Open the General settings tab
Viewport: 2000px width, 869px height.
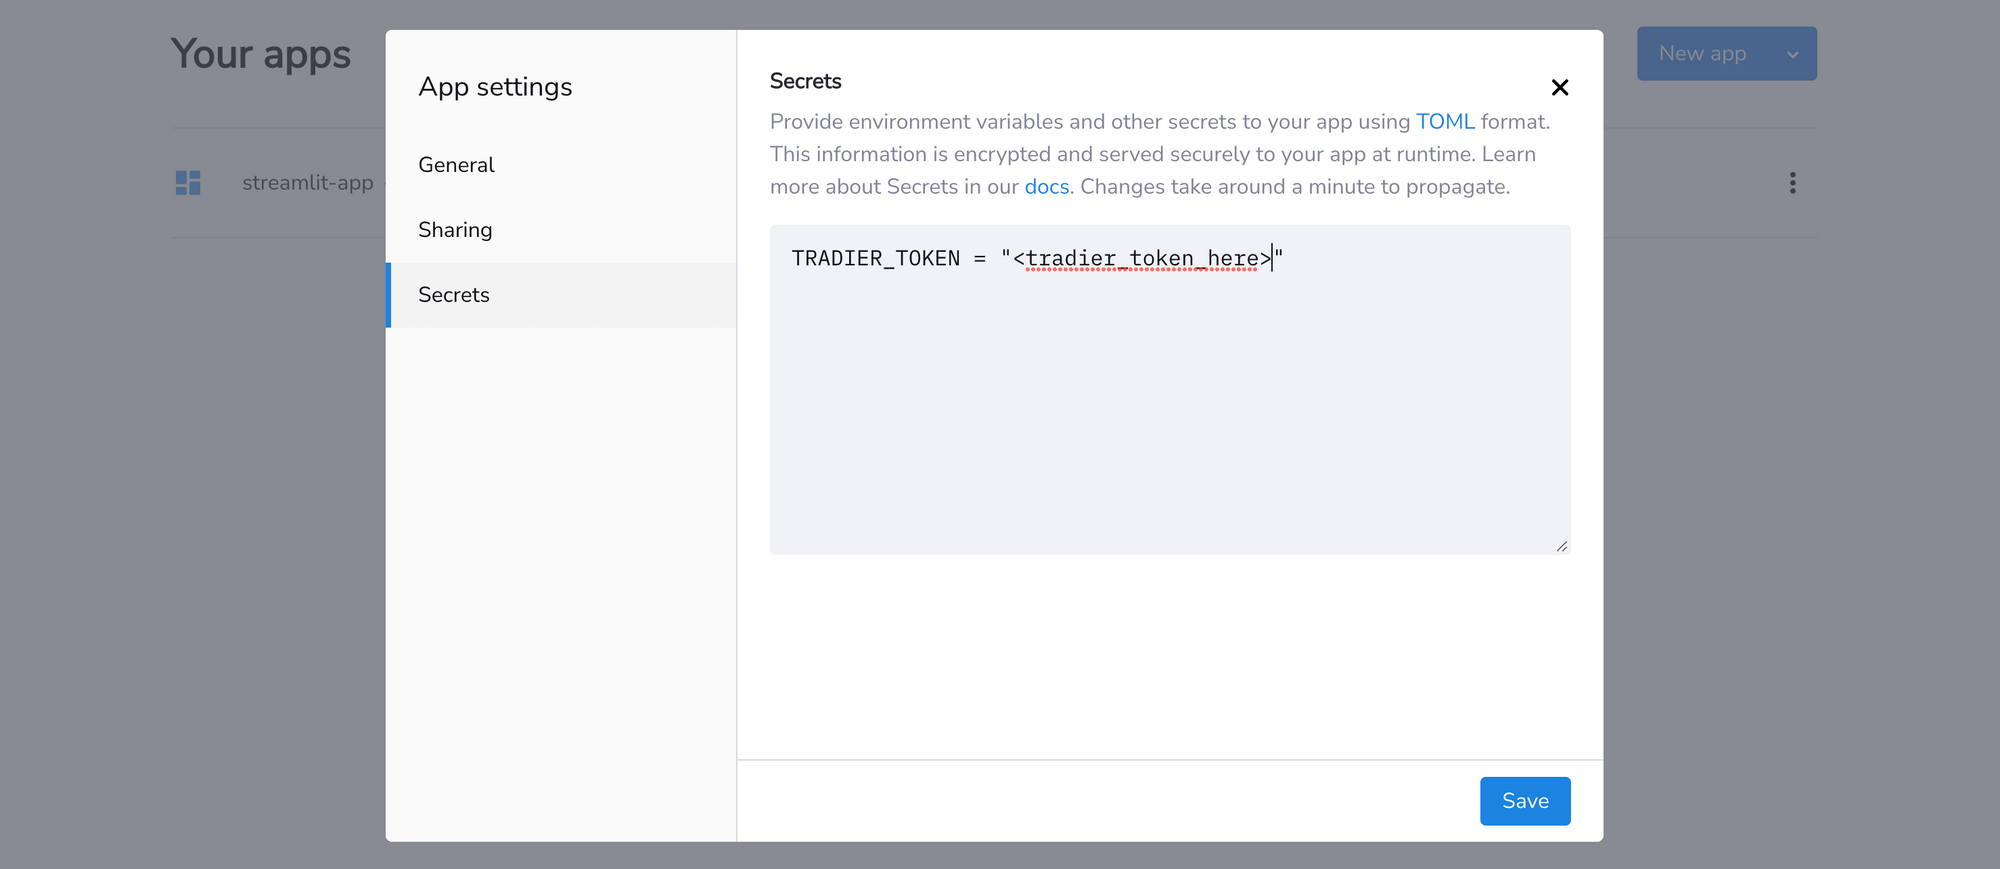(x=561, y=165)
